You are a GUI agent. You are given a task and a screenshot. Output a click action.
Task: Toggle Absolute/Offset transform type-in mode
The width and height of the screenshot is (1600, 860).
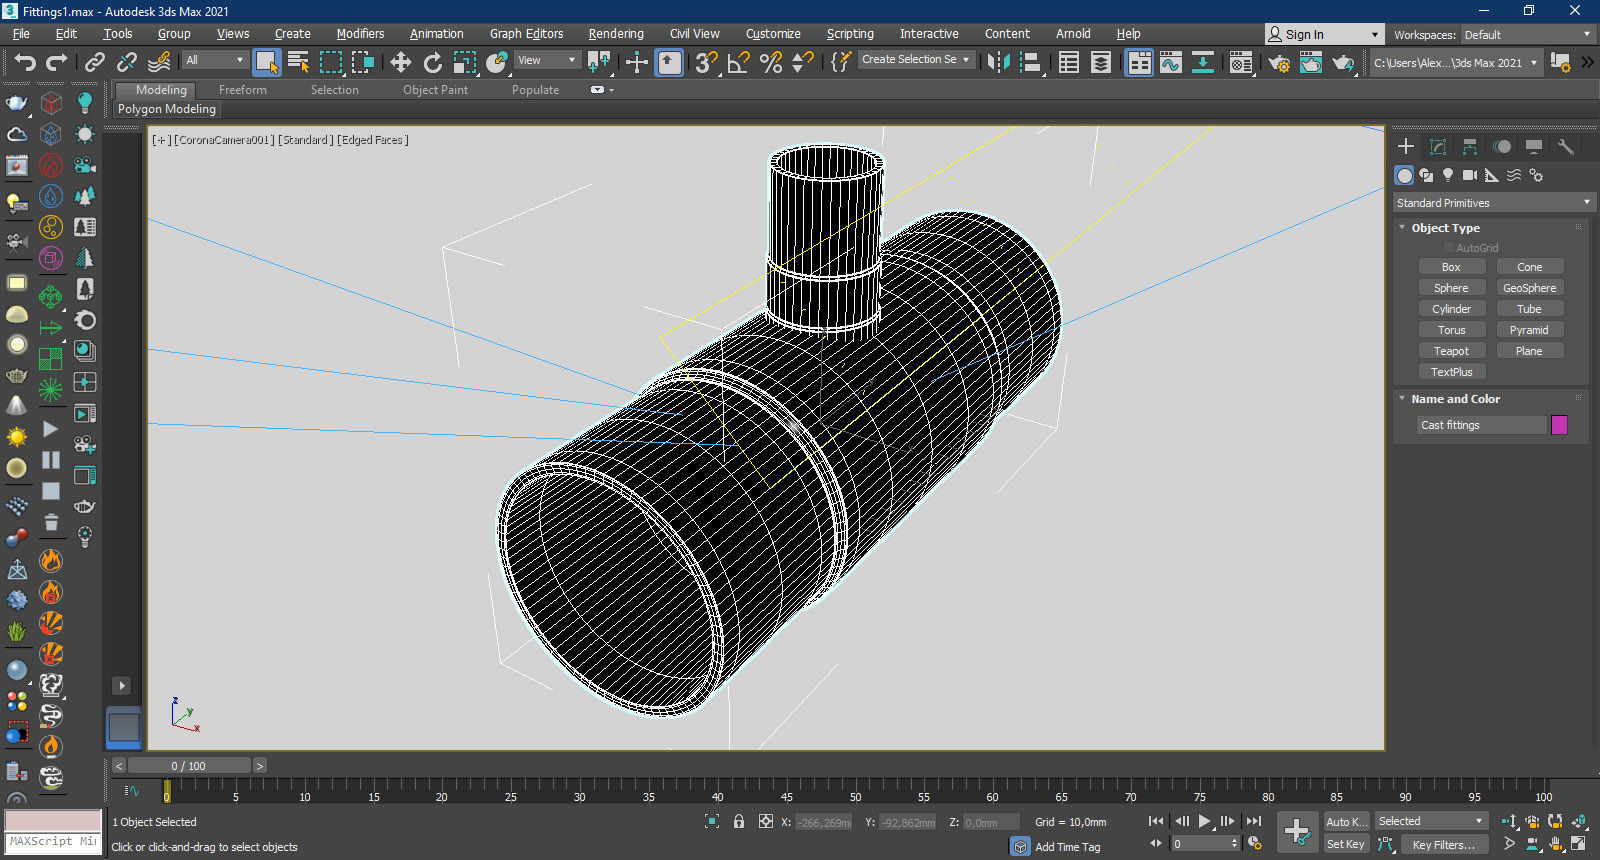[x=766, y=821]
